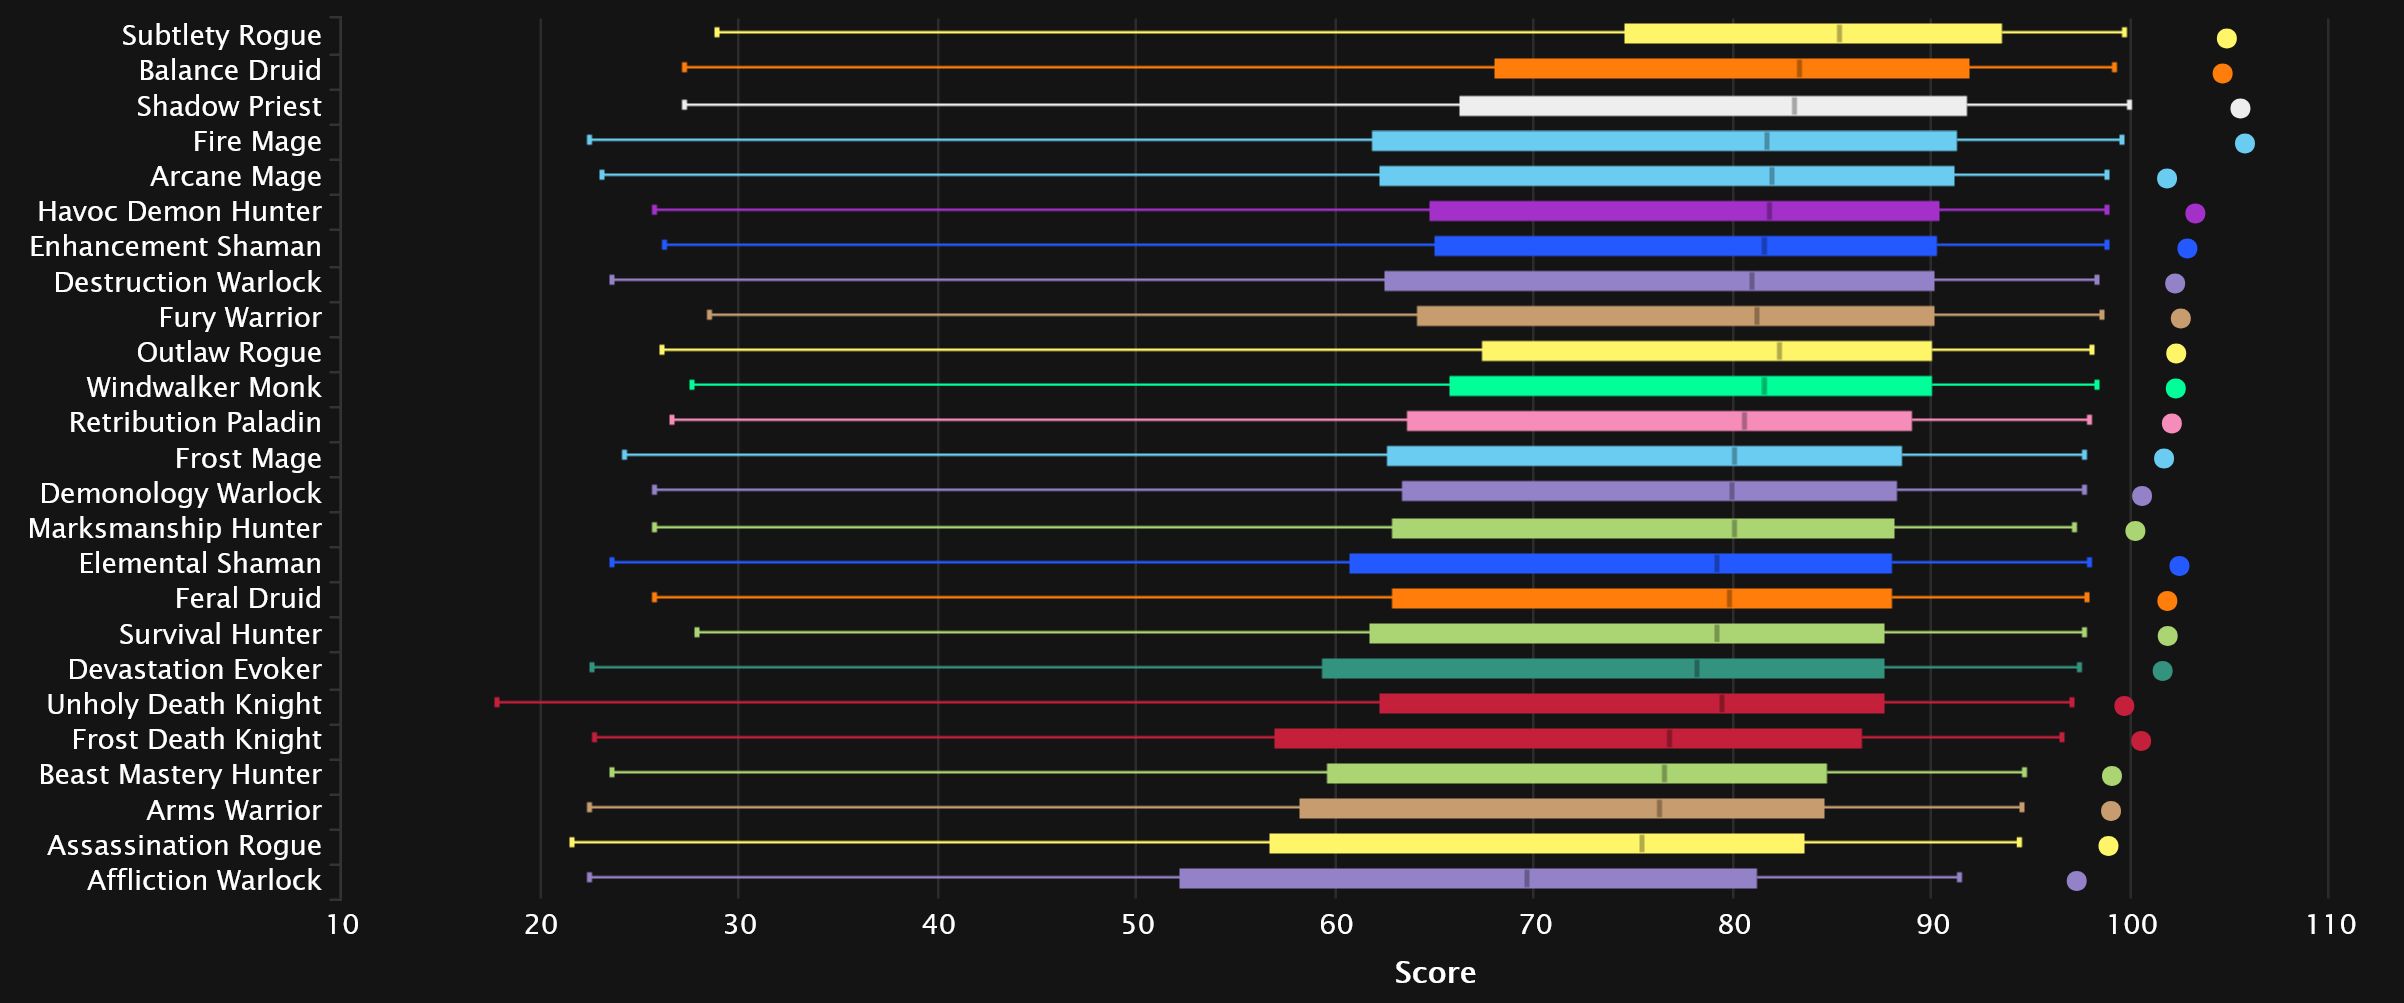Click the Arcane Mage label
The image size is (2404, 1003).
pyautogui.click(x=236, y=176)
